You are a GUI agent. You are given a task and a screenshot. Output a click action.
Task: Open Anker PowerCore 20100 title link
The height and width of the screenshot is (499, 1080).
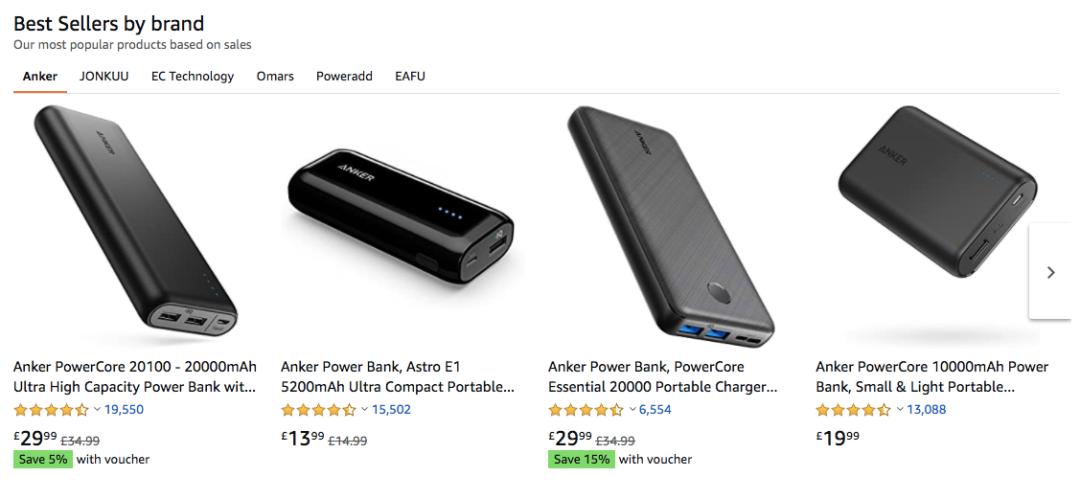(x=135, y=377)
